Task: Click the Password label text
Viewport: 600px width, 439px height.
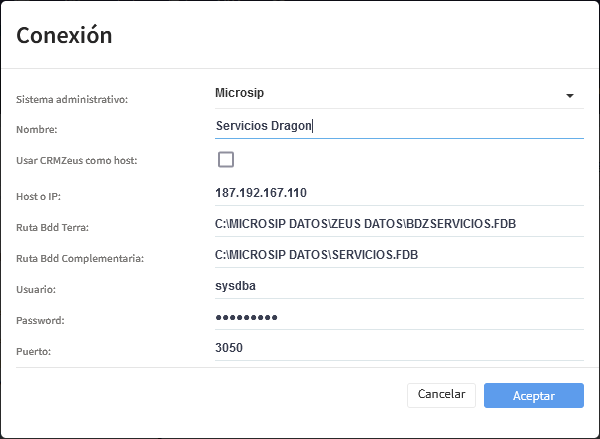Action: click(x=41, y=321)
